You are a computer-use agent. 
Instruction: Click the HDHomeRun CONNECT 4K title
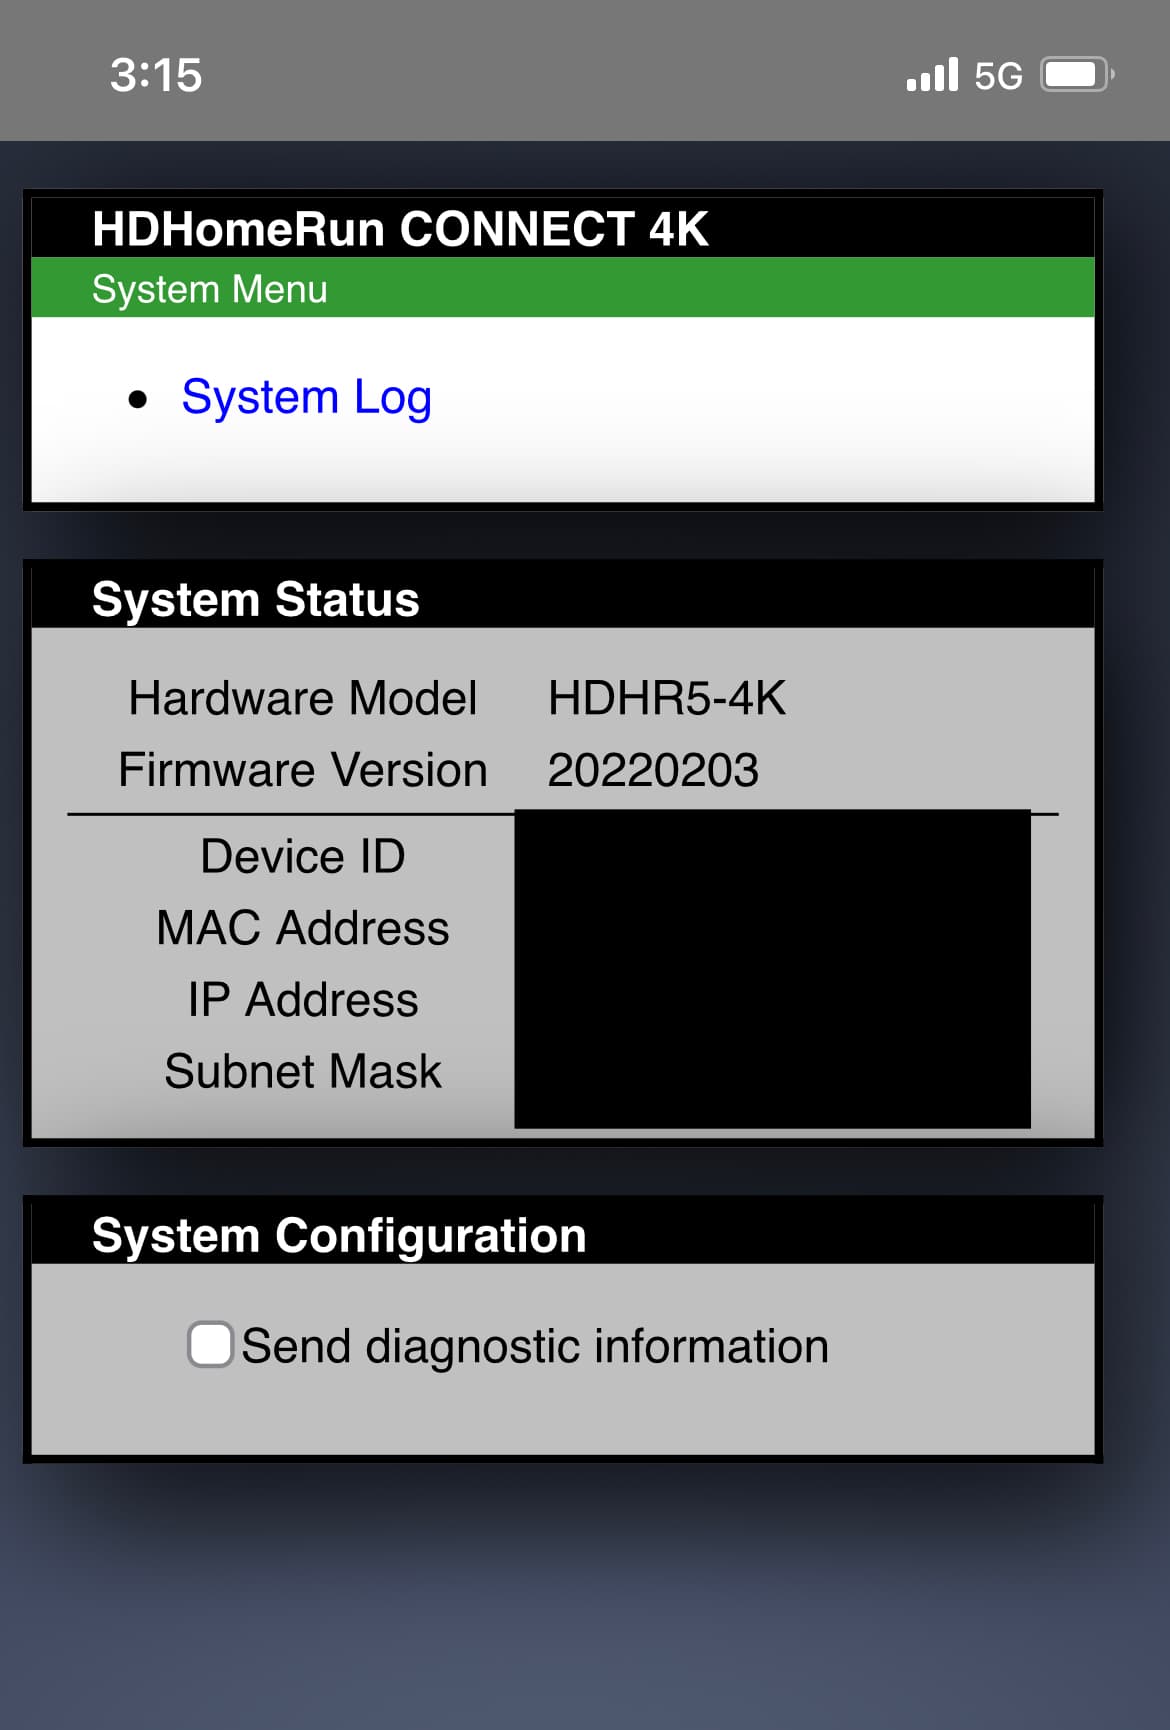point(400,229)
